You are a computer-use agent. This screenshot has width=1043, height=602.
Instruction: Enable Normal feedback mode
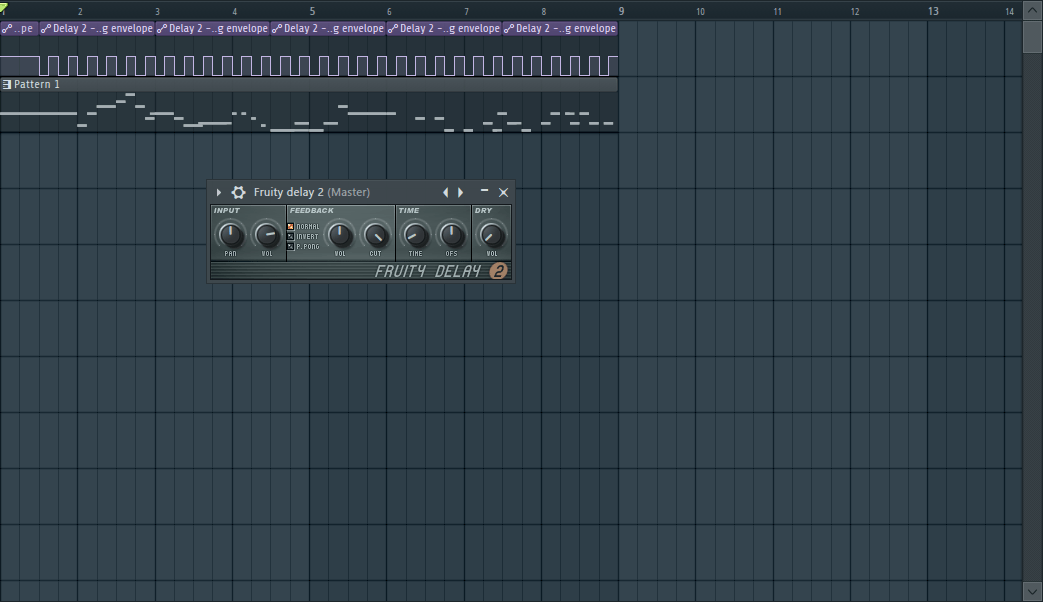pos(291,227)
